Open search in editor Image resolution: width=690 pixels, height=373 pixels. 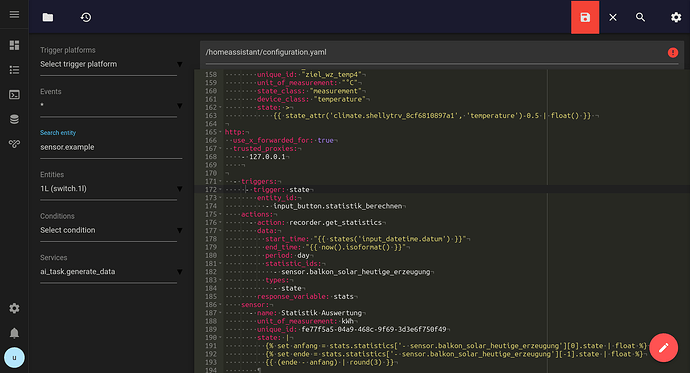pos(640,17)
